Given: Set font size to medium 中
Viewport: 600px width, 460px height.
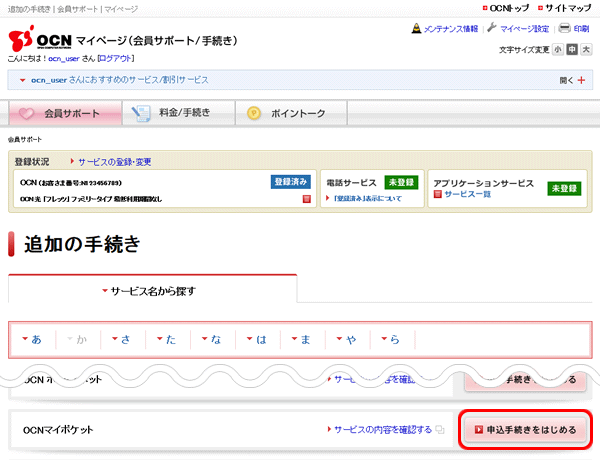Looking at the screenshot, I should tap(572, 49).
